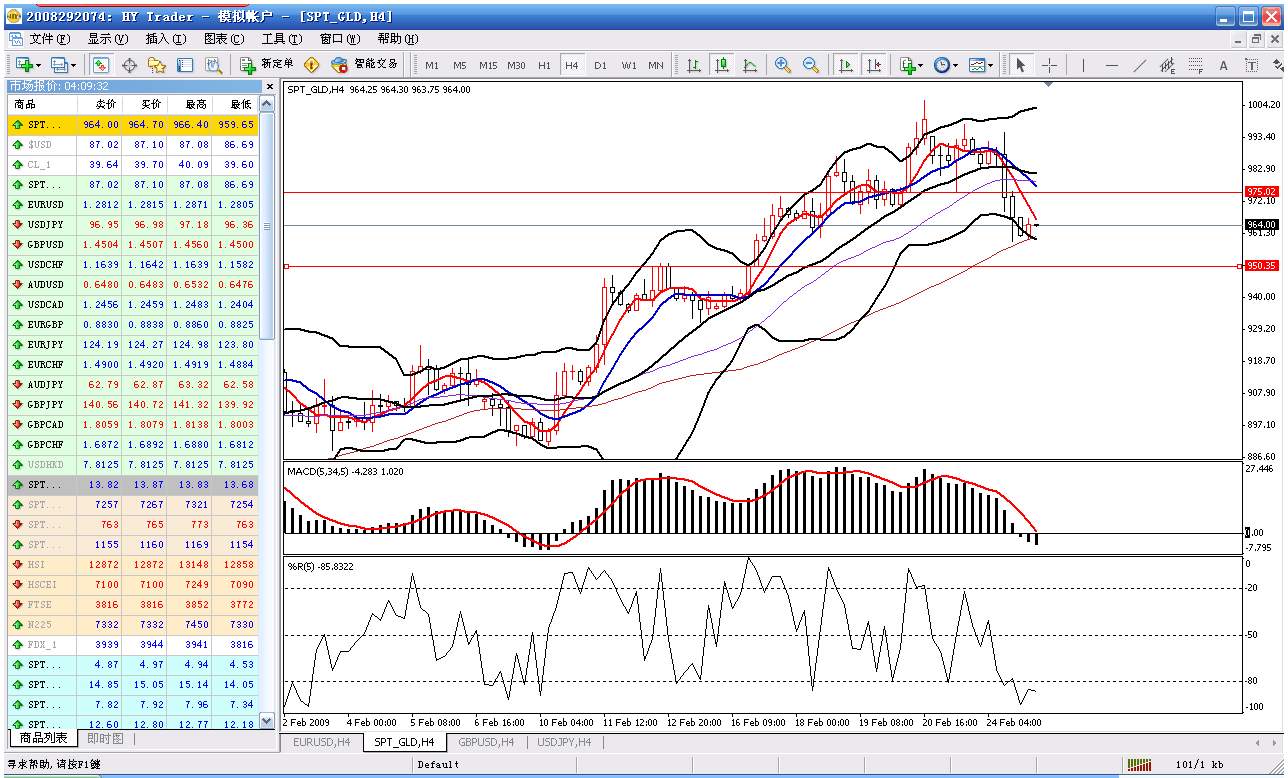Open the profiles icon
The width and height of the screenshot is (1288, 778).
pos(59,65)
